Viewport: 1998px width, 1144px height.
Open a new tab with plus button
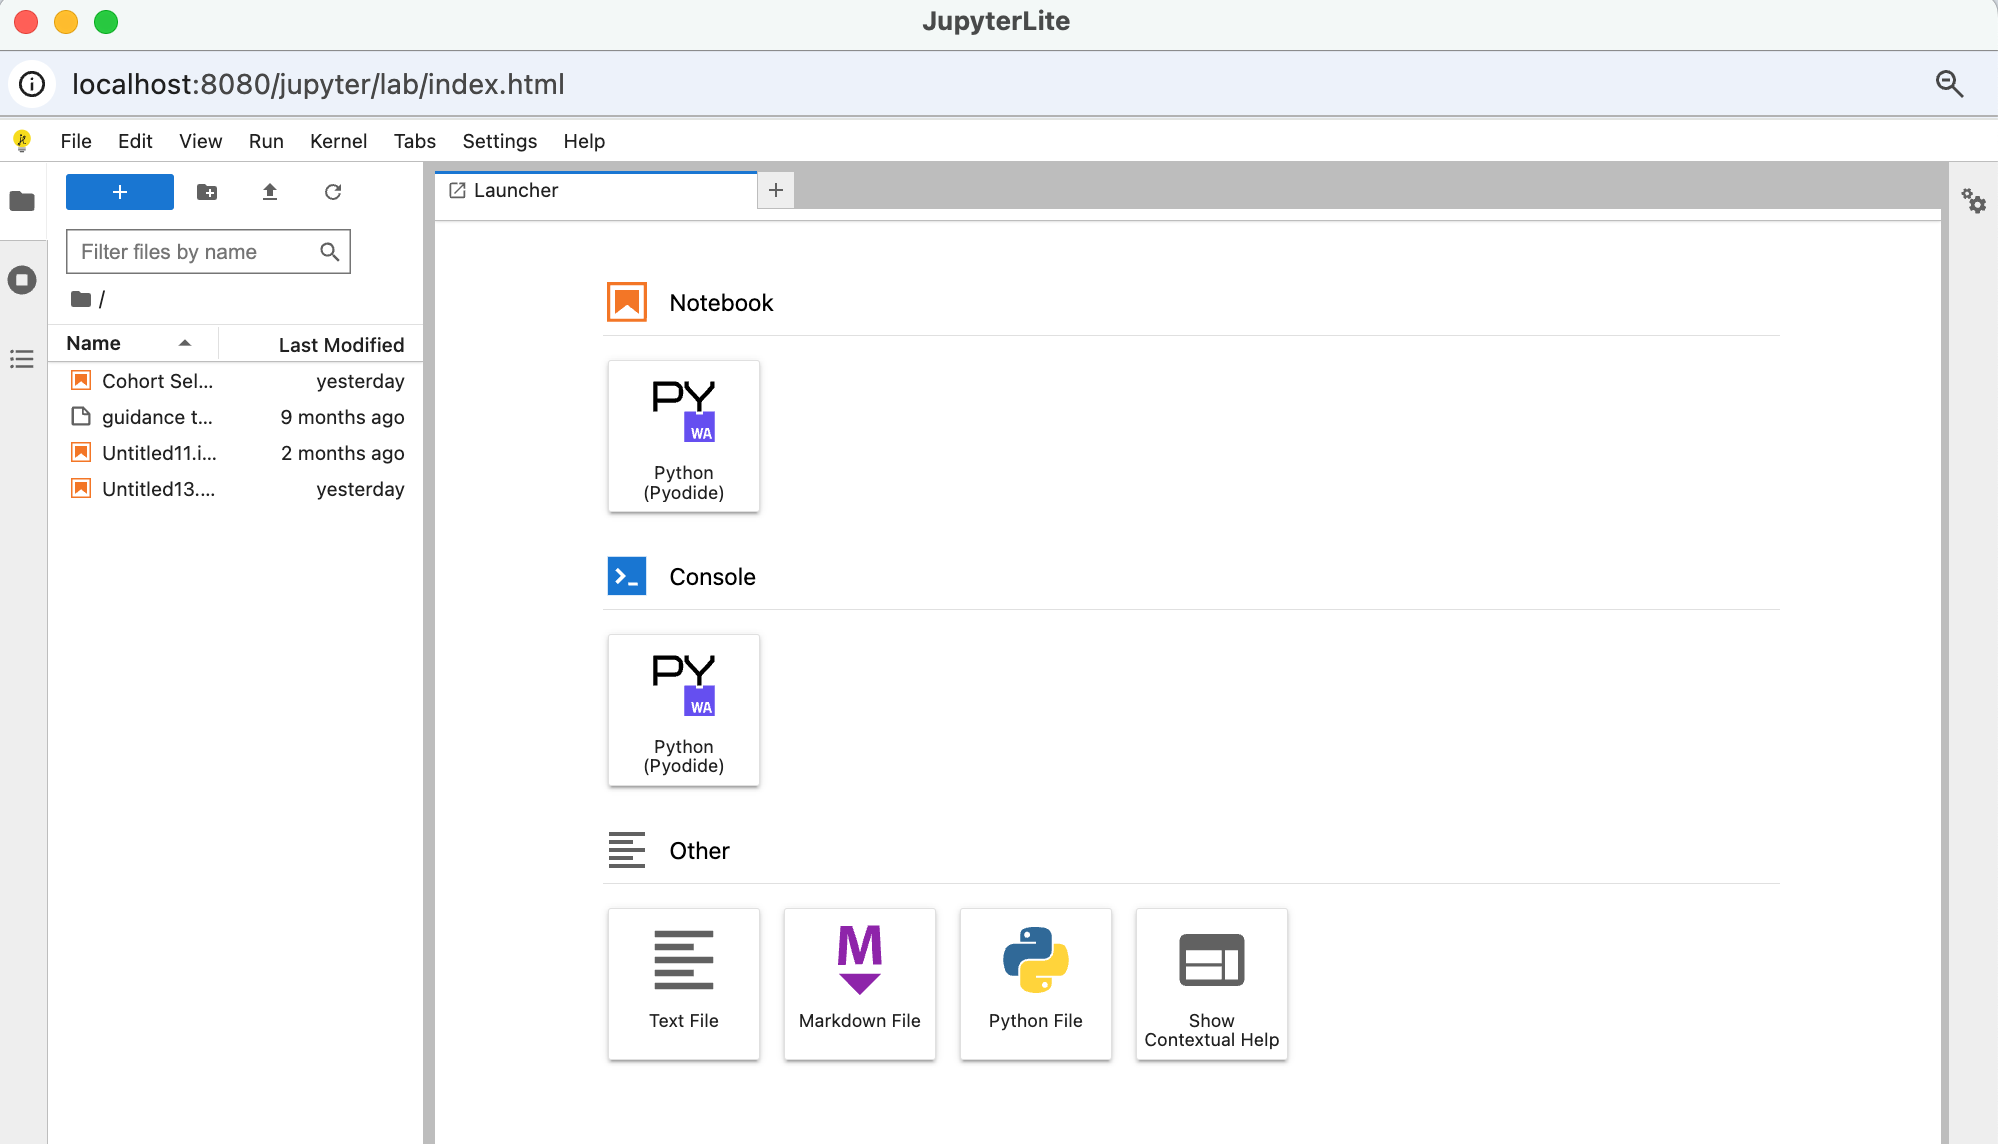pos(776,190)
